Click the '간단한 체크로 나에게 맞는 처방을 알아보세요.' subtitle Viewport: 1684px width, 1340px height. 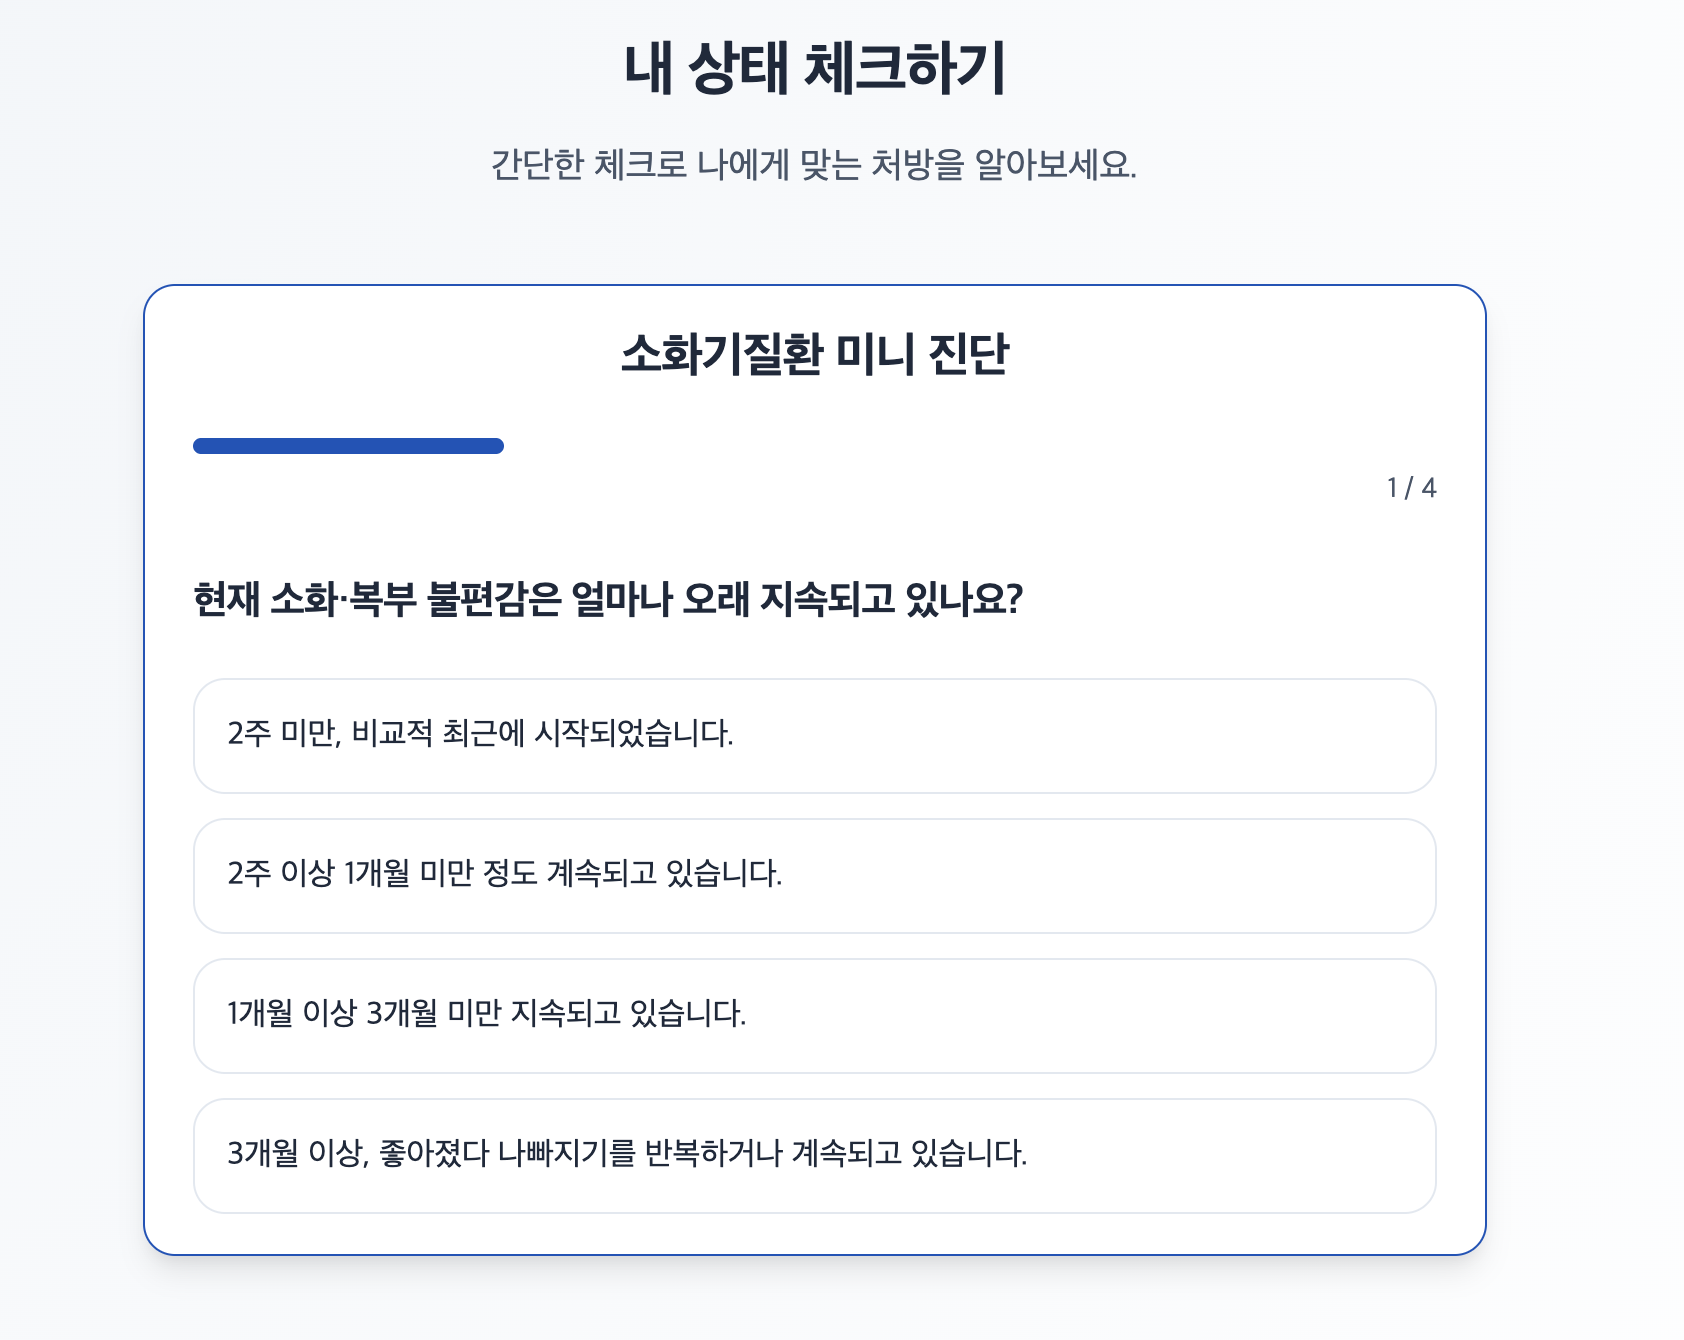click(814, 165)
